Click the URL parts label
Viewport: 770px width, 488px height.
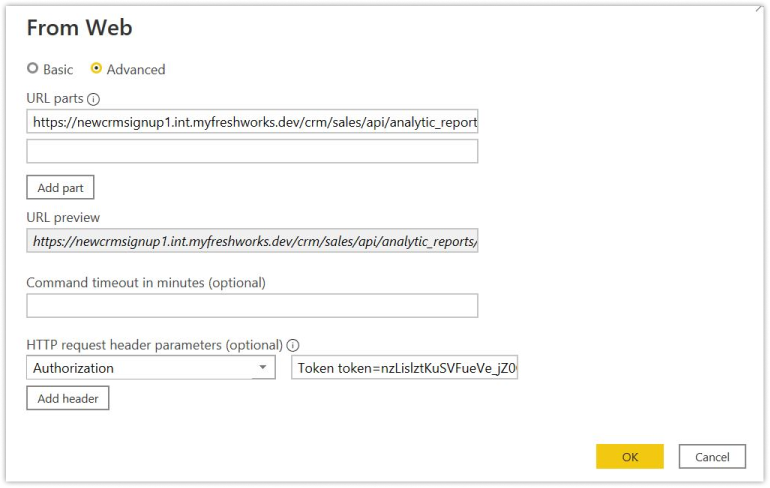55,99
